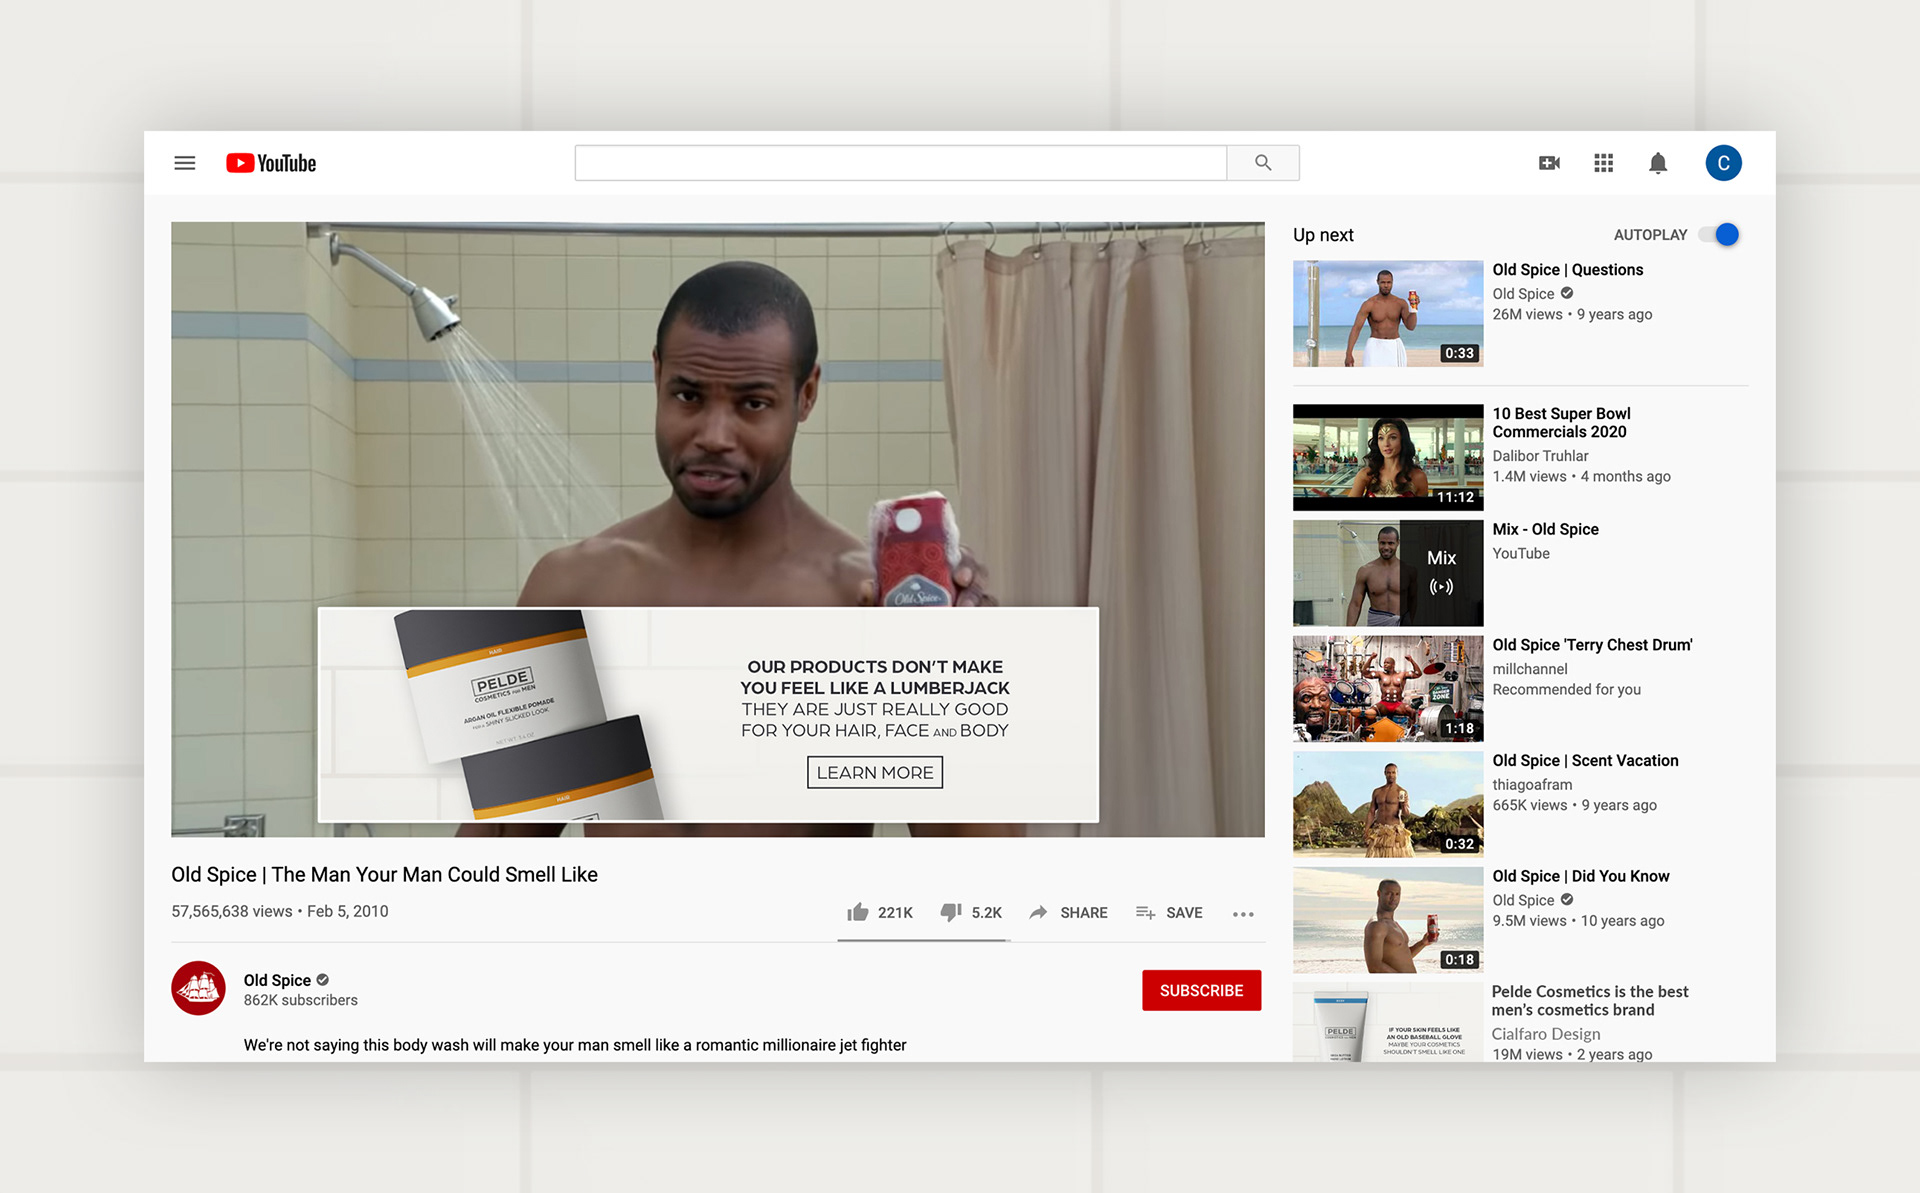Image resolution: width=1920 pixels, height=1193 pixels.
Task: Open the create video camera icon
Action: point(1549,163)
